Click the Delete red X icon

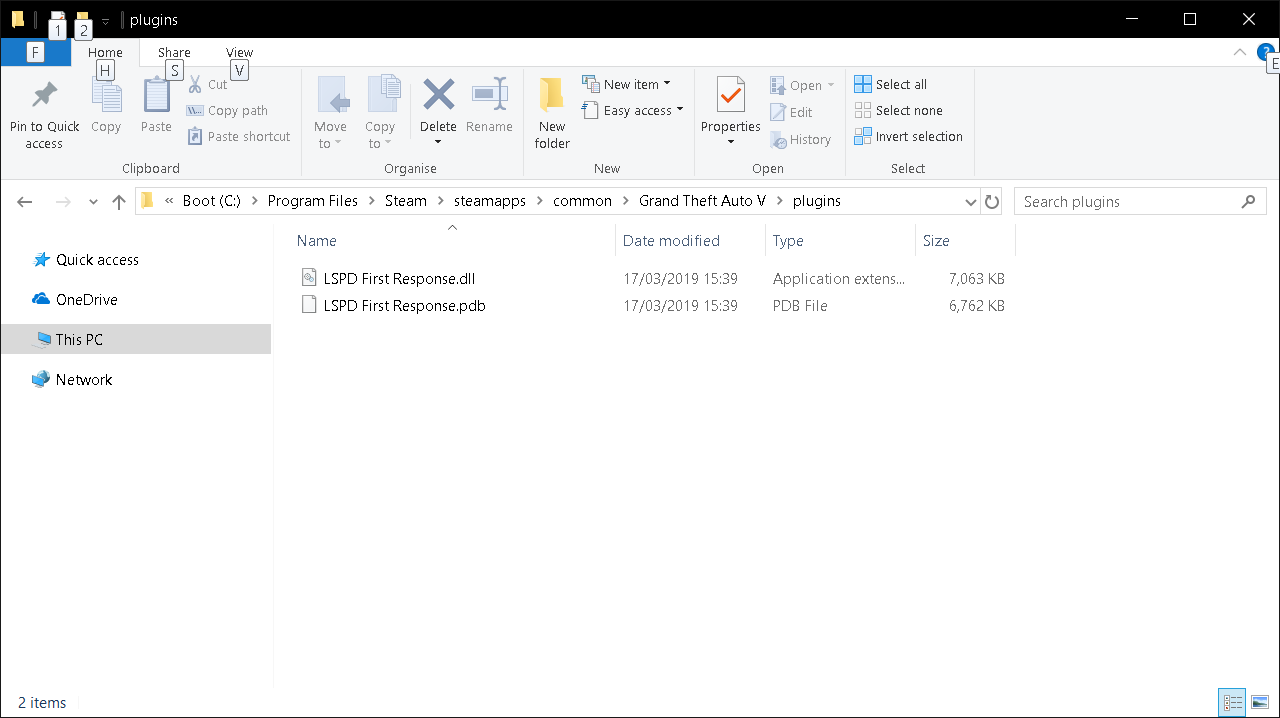[438, 96]
